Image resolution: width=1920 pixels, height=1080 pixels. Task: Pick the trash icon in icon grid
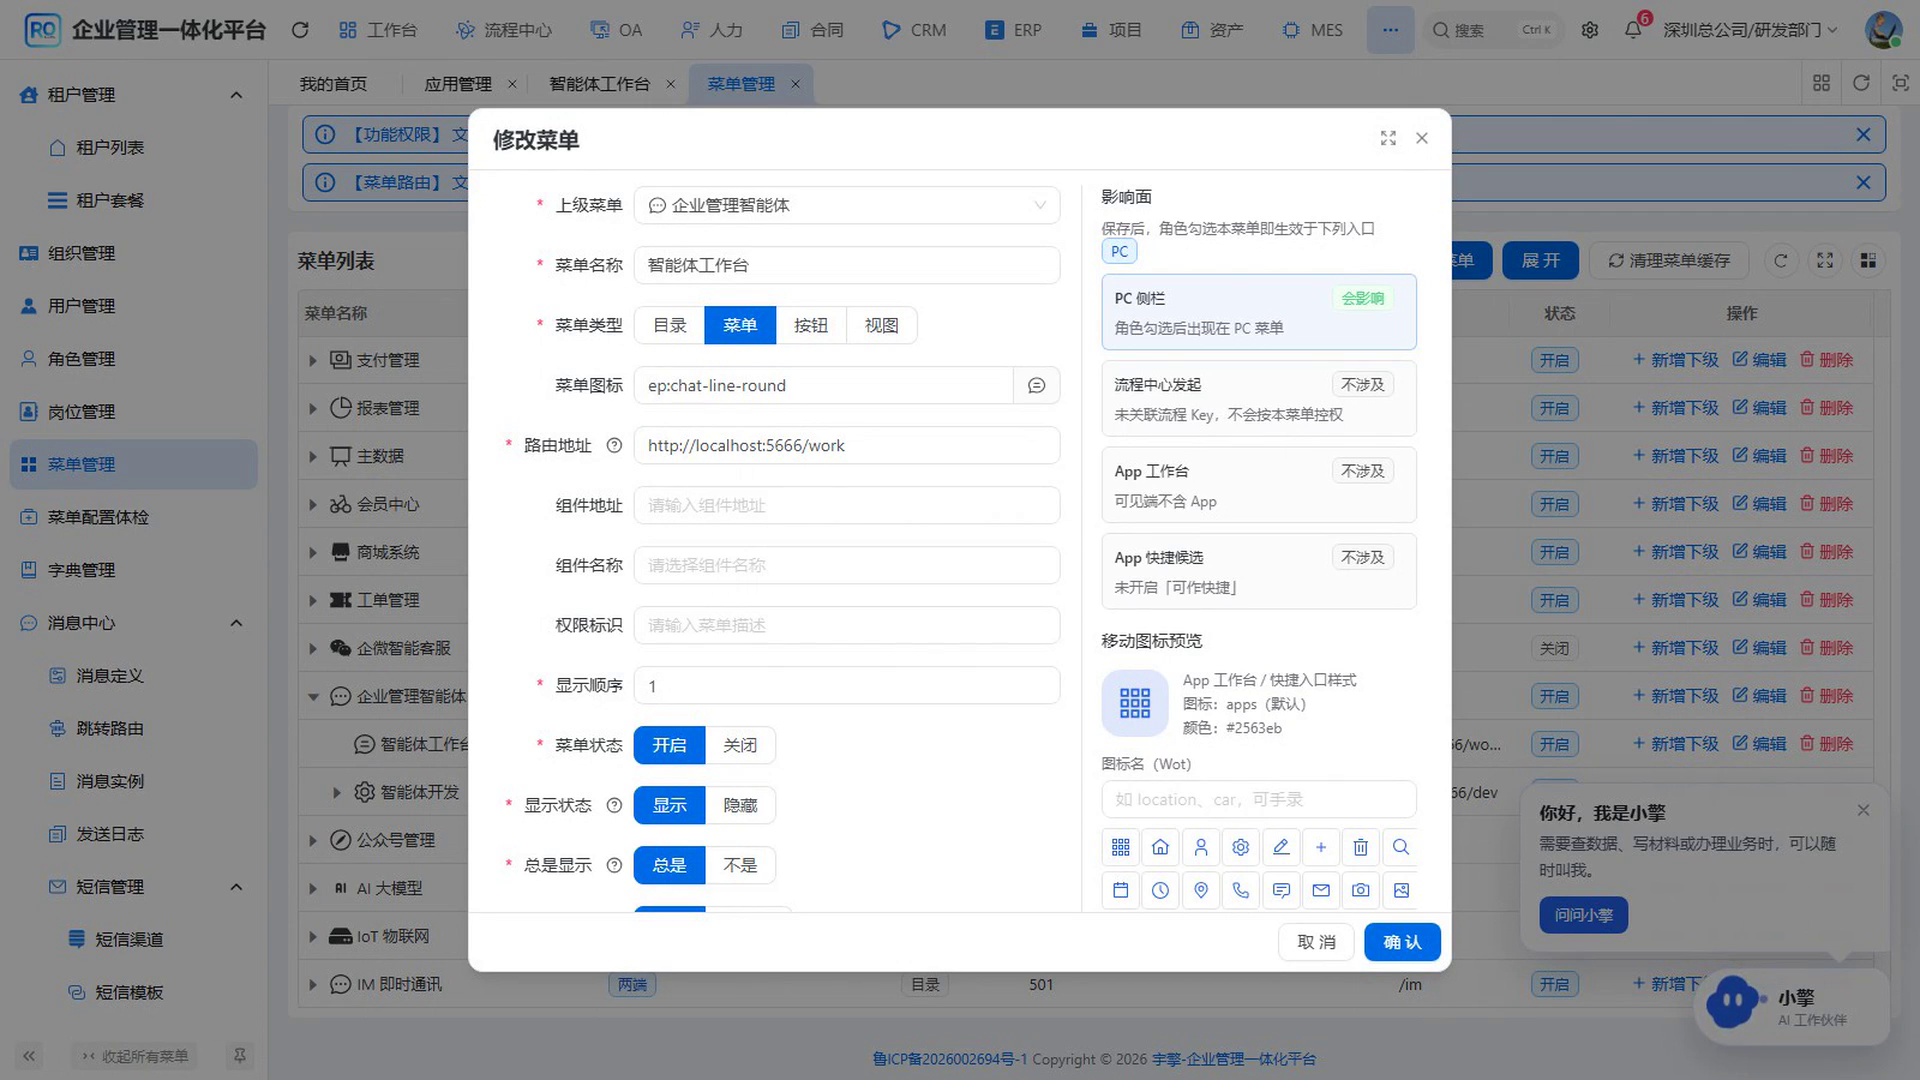tap(1360, 847)
